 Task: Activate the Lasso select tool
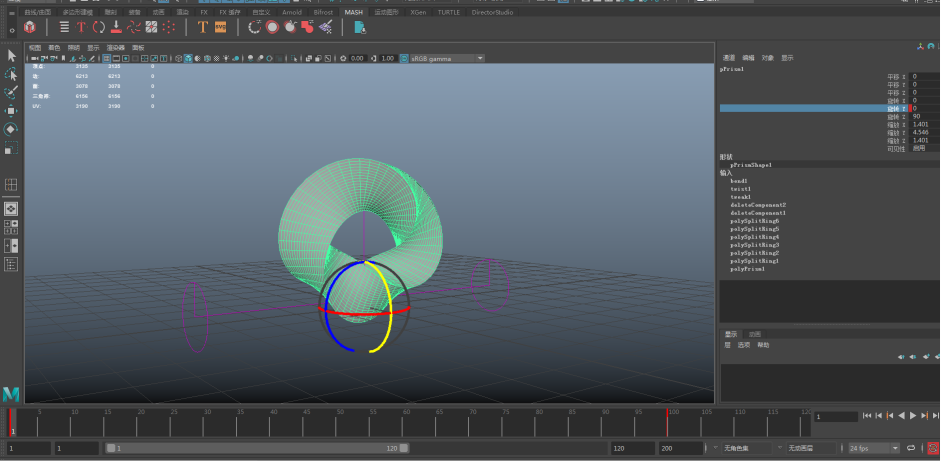tap(11, 74)
